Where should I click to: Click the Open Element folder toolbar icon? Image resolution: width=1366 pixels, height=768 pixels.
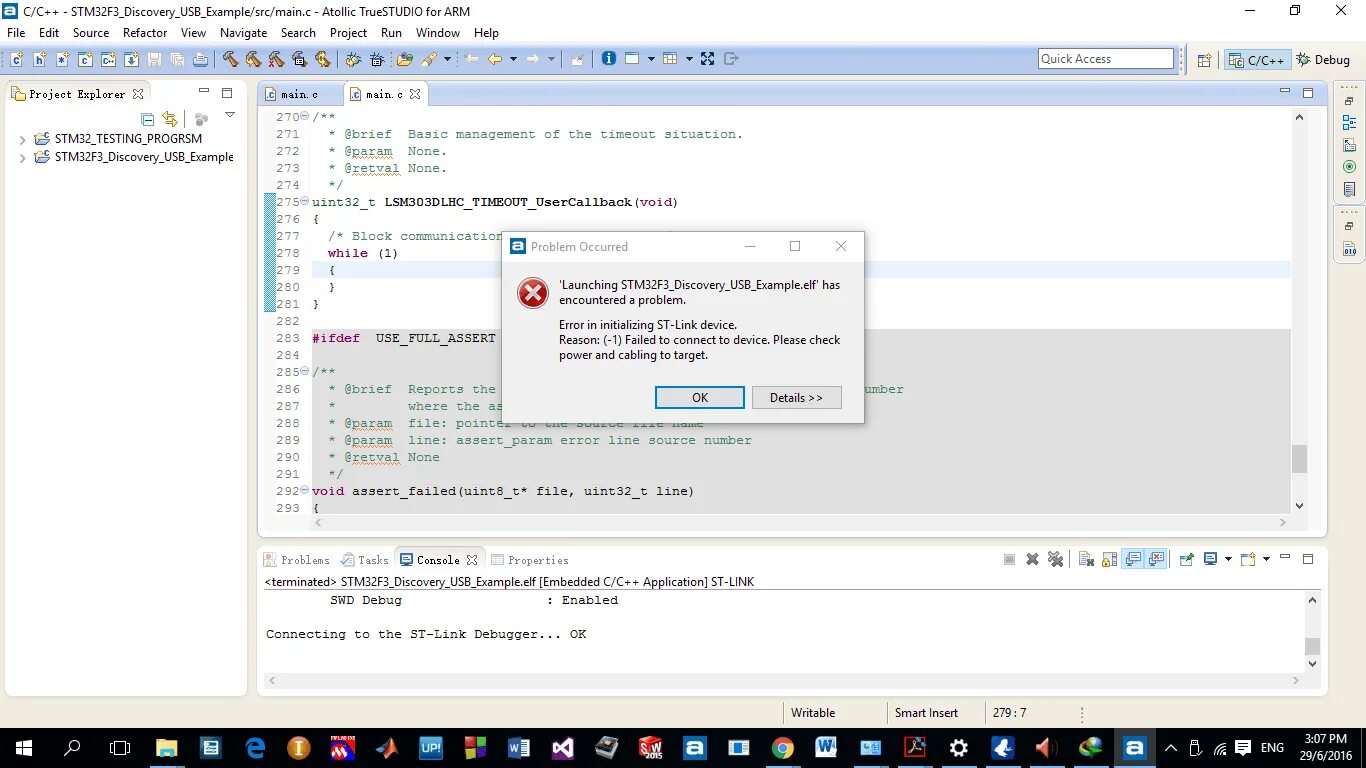click(404, 59)
